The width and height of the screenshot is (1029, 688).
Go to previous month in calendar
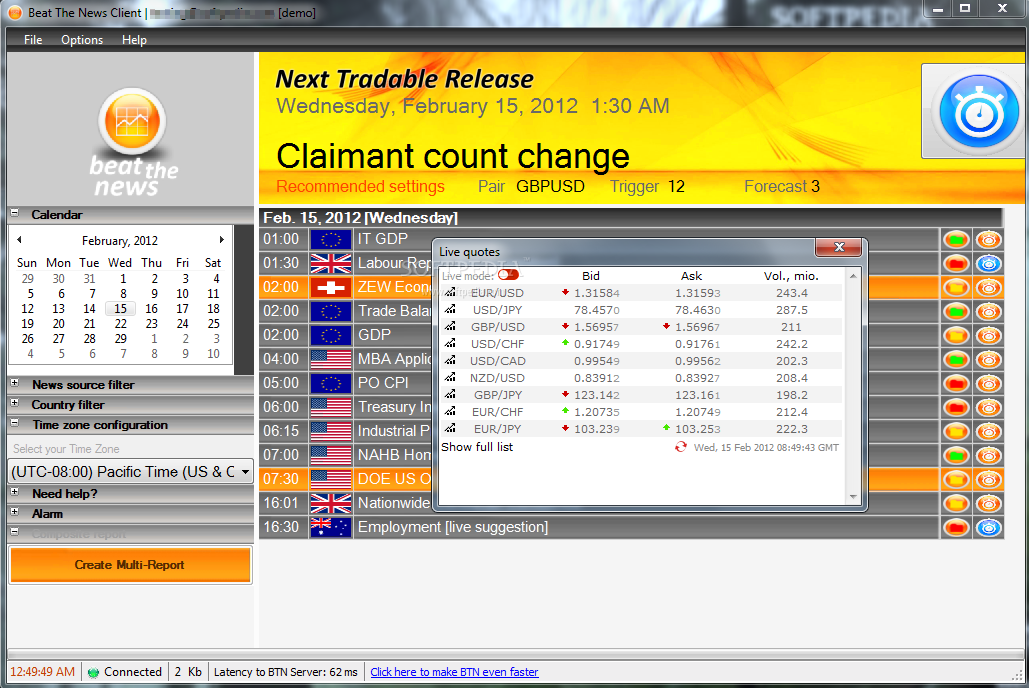coord(19,240)
